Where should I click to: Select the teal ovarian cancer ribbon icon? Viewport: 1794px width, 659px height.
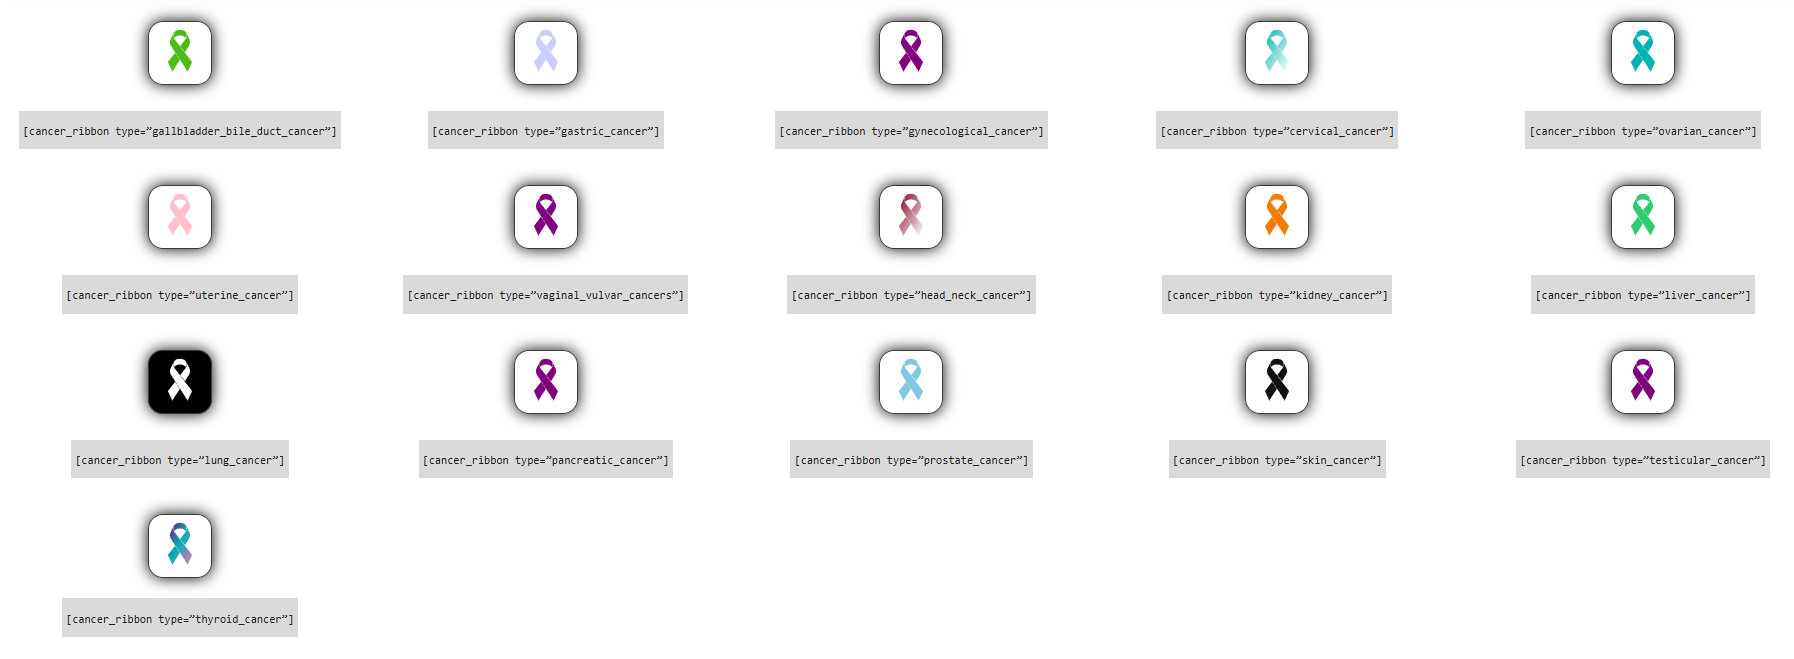[x=1643, y=53]
